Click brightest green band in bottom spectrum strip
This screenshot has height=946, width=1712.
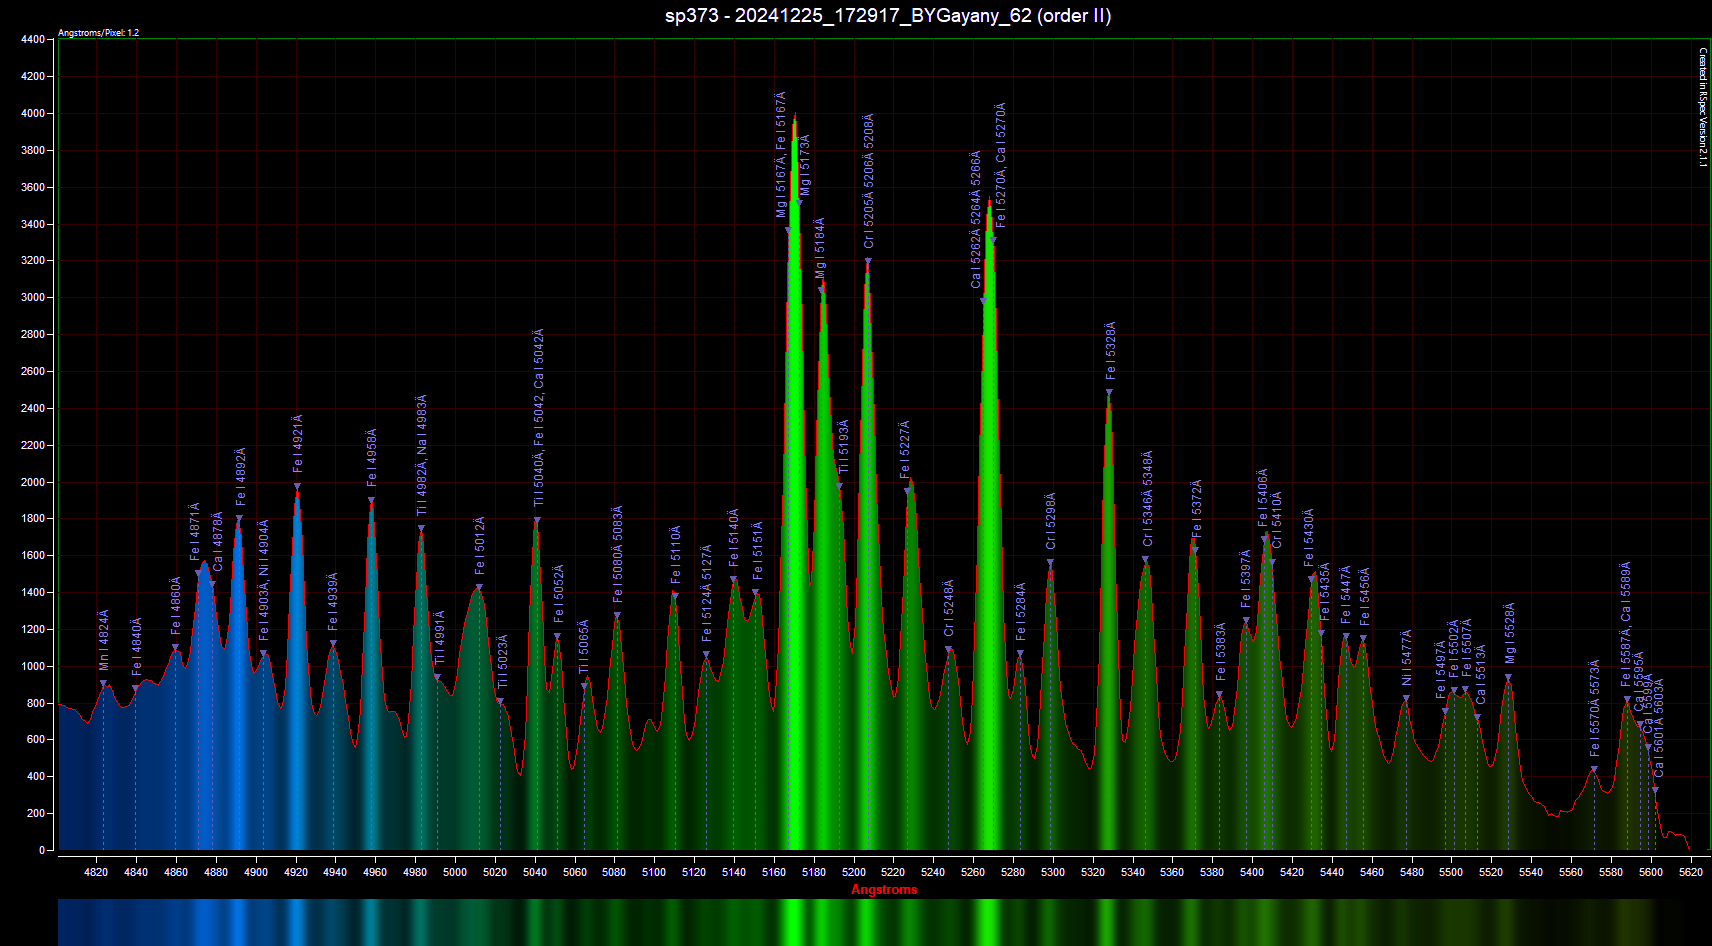pos(793,922)
